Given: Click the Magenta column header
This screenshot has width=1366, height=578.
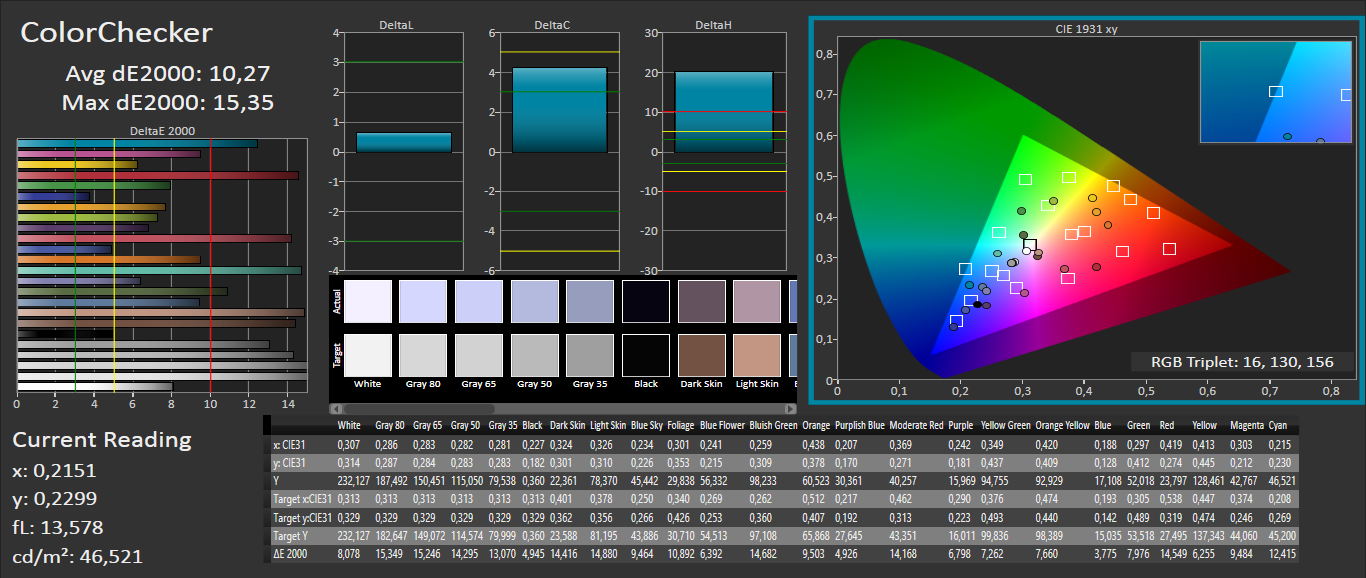Looking at the screenshot, I should (1246, 425).
